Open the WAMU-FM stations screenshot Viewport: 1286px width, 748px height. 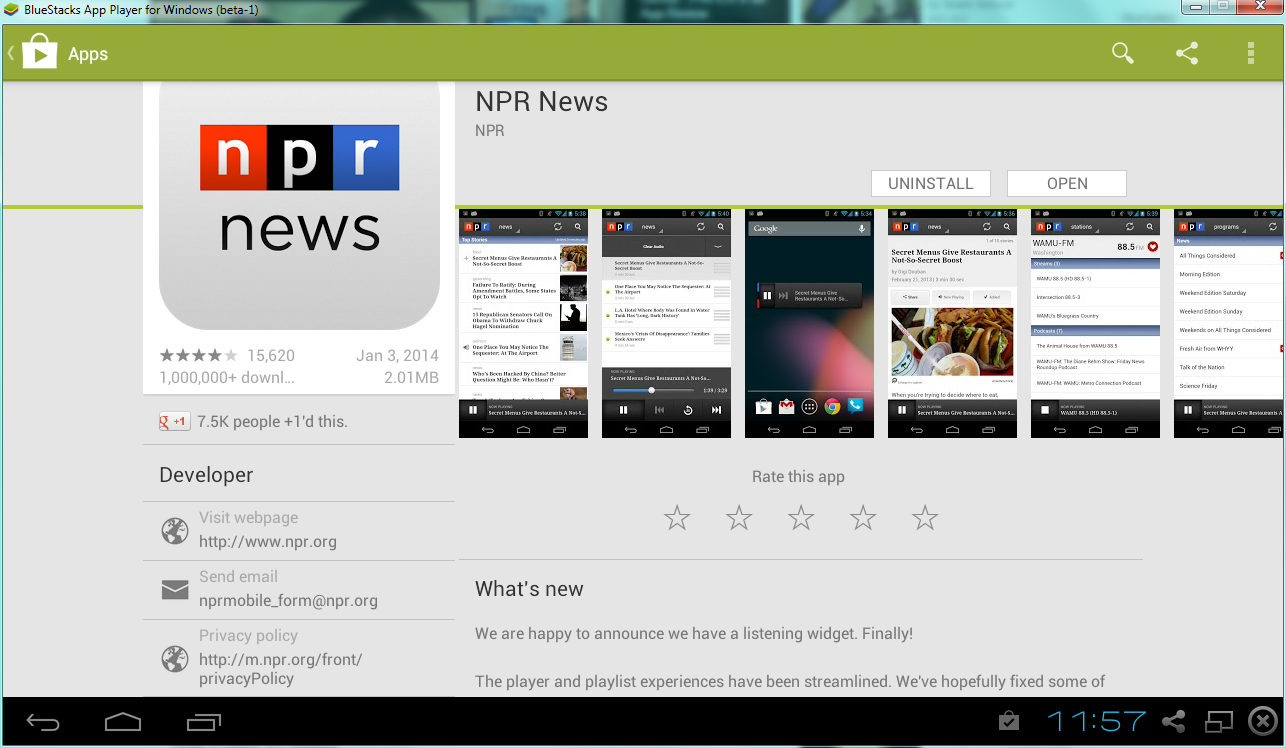[1096, 323]
